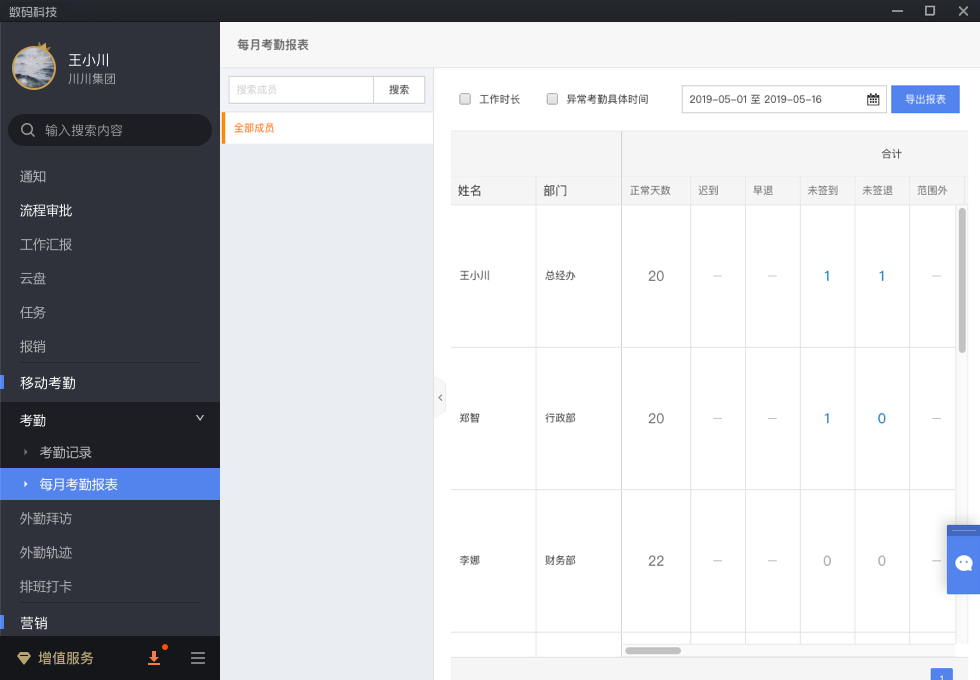Image resolution: width=980 pixels, height=680 pixels.
Task: Open the 增值服务 link
Action: pos(66,658)
